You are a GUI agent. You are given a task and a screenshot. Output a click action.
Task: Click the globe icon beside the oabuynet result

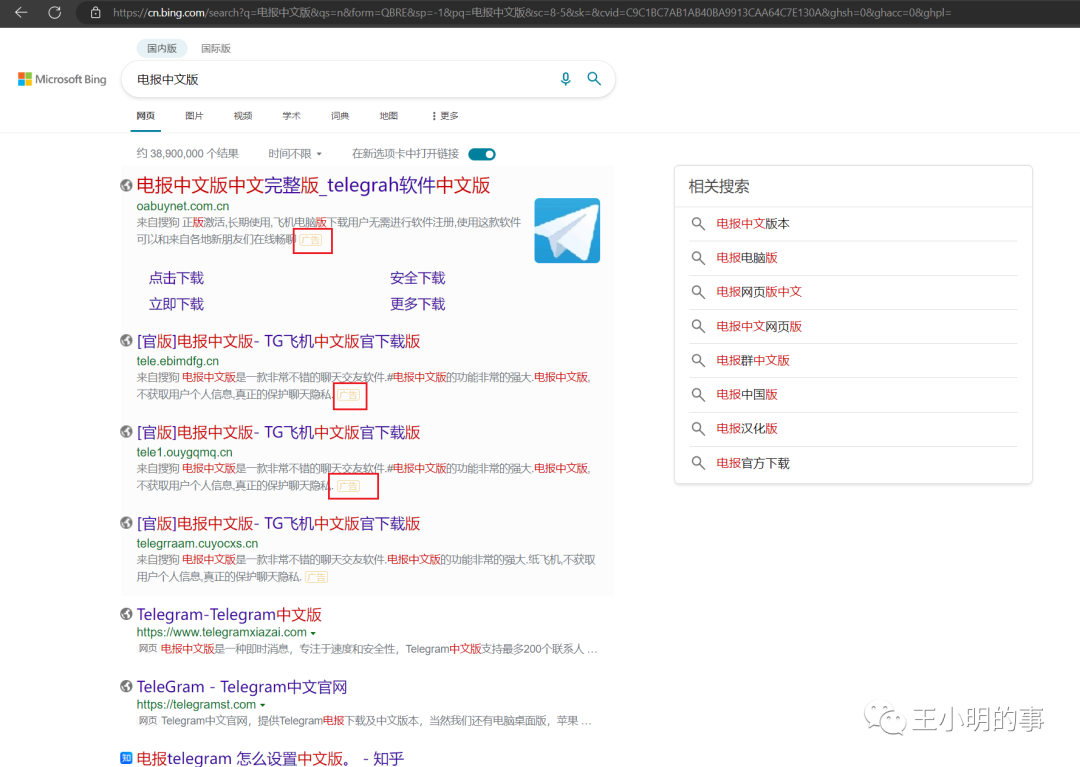[126, 185]
